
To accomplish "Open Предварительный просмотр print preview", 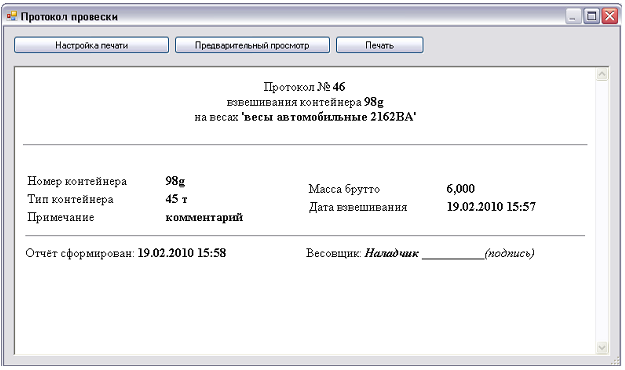I will point(252,45).
